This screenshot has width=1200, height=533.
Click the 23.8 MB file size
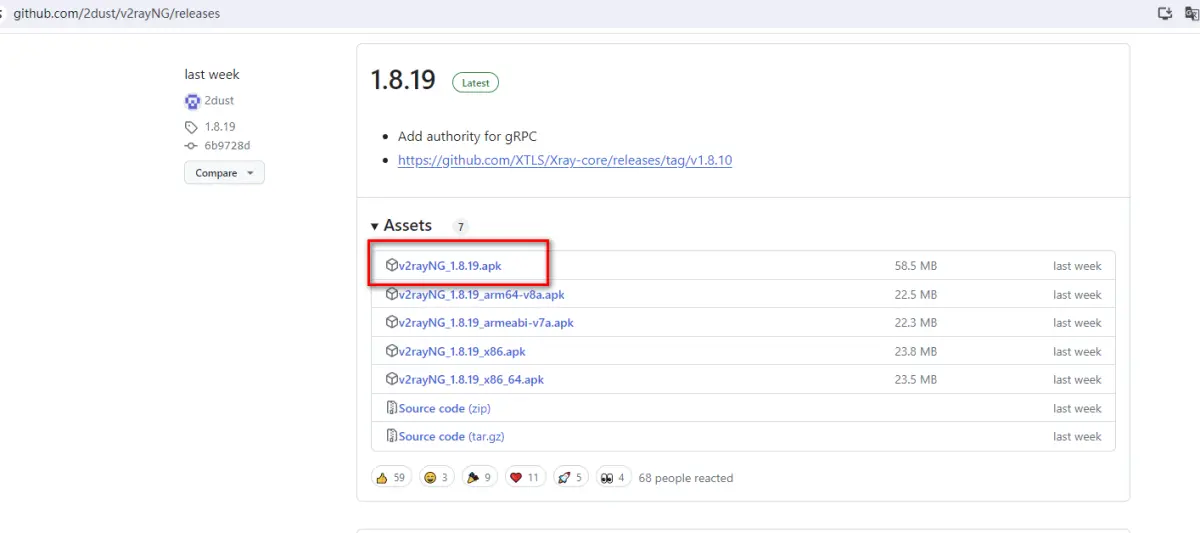tap(916, 352)
